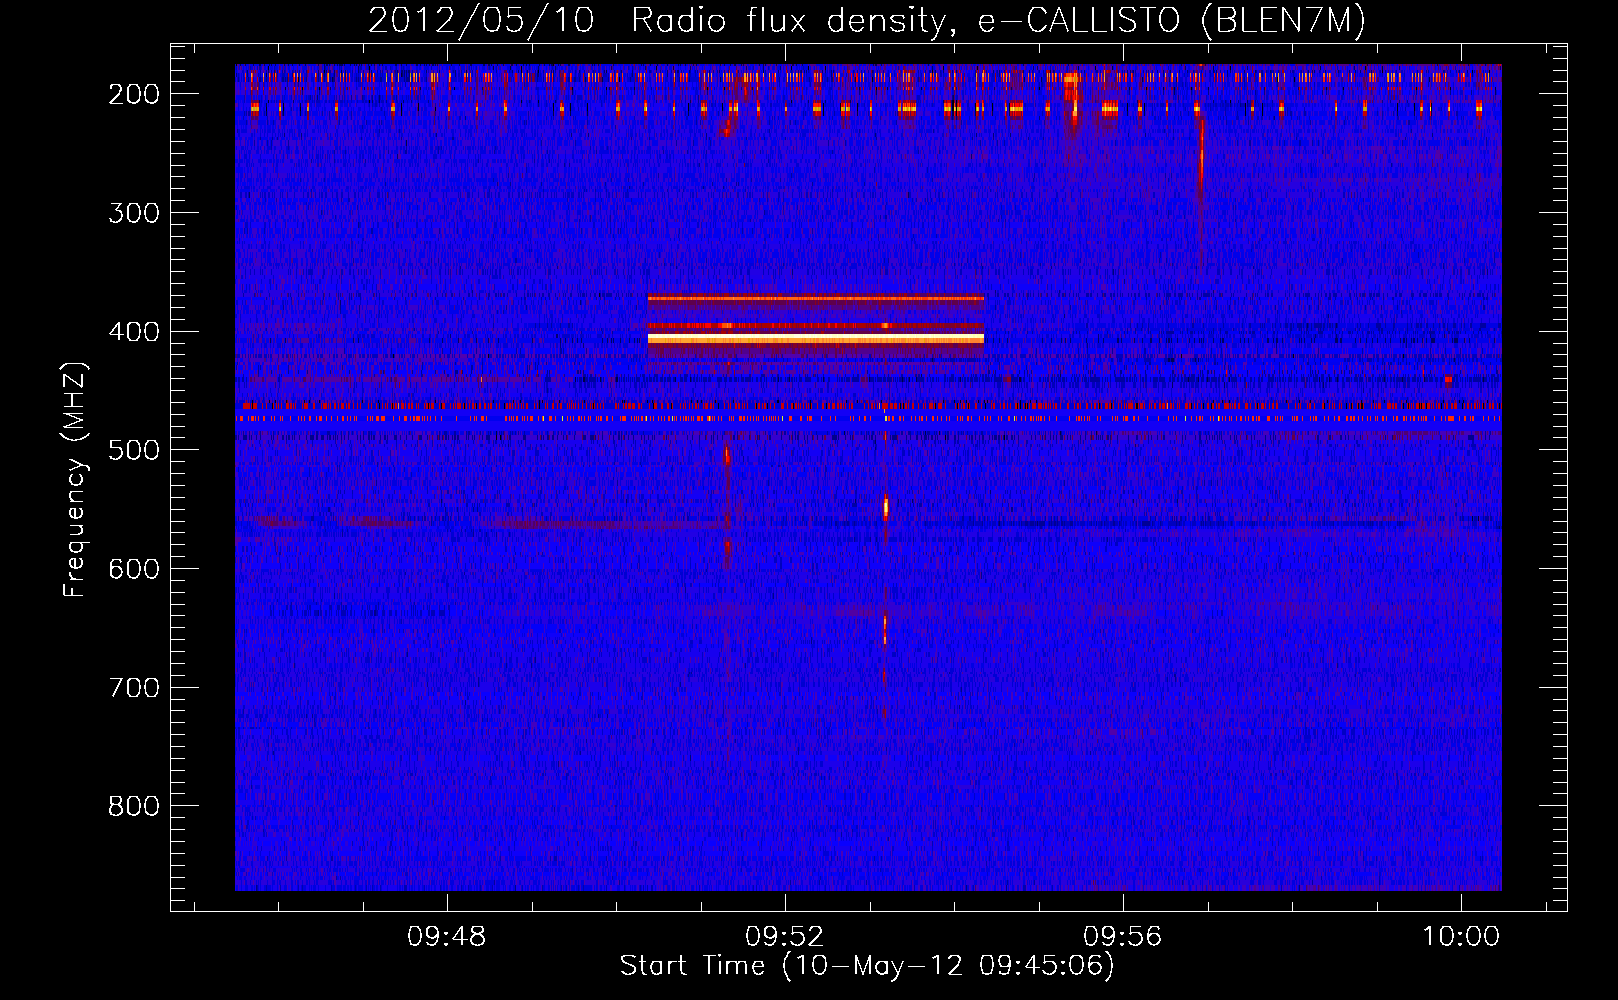Click the 800 frequency tick label
The height and width of the screenshot is (1000, 1618).
tap(134, 806)
